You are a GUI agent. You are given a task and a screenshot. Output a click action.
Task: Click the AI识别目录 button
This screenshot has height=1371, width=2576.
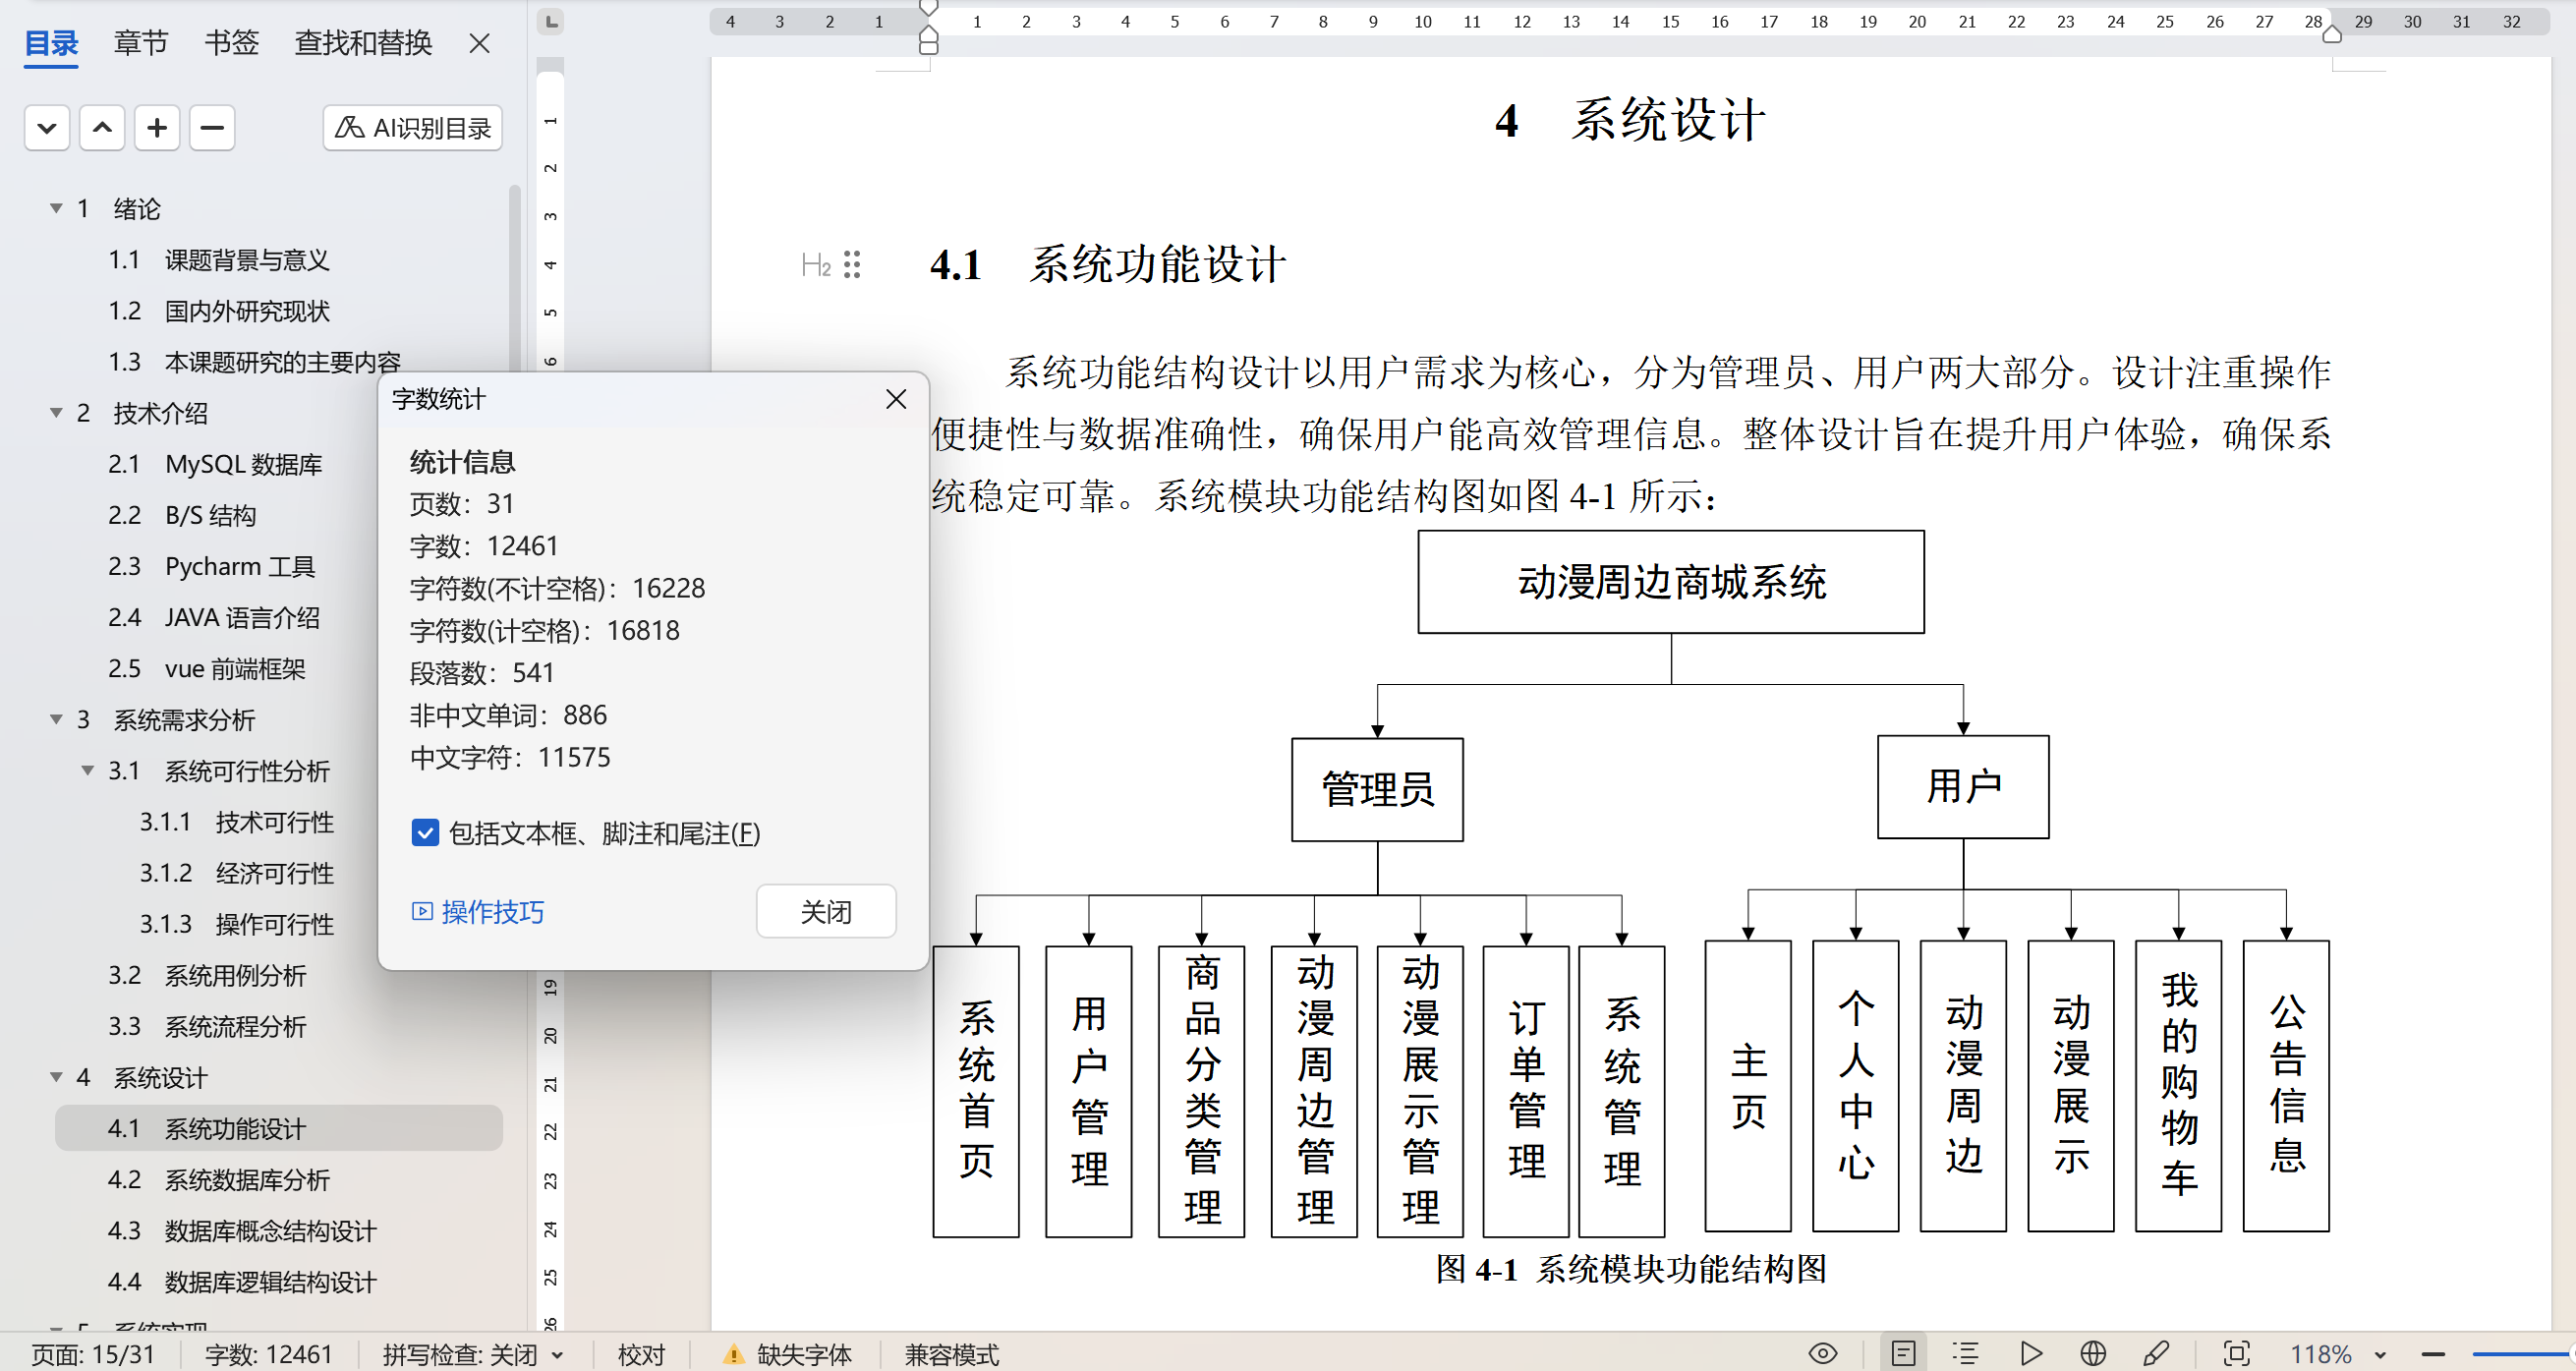tap(412, 128)
